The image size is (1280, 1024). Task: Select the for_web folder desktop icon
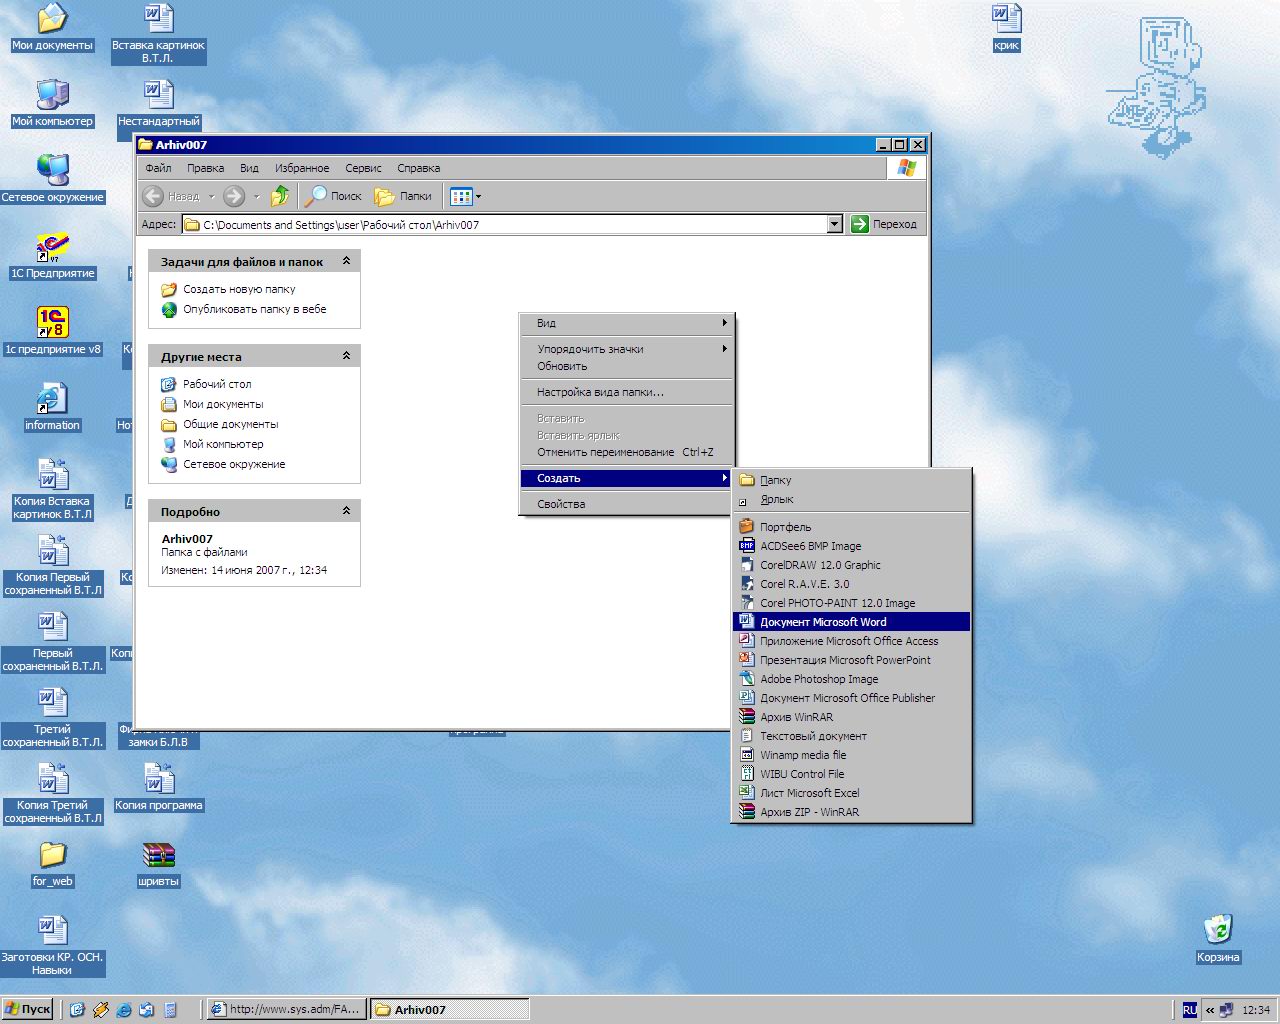pyautogui.click(x=52, y=864)
